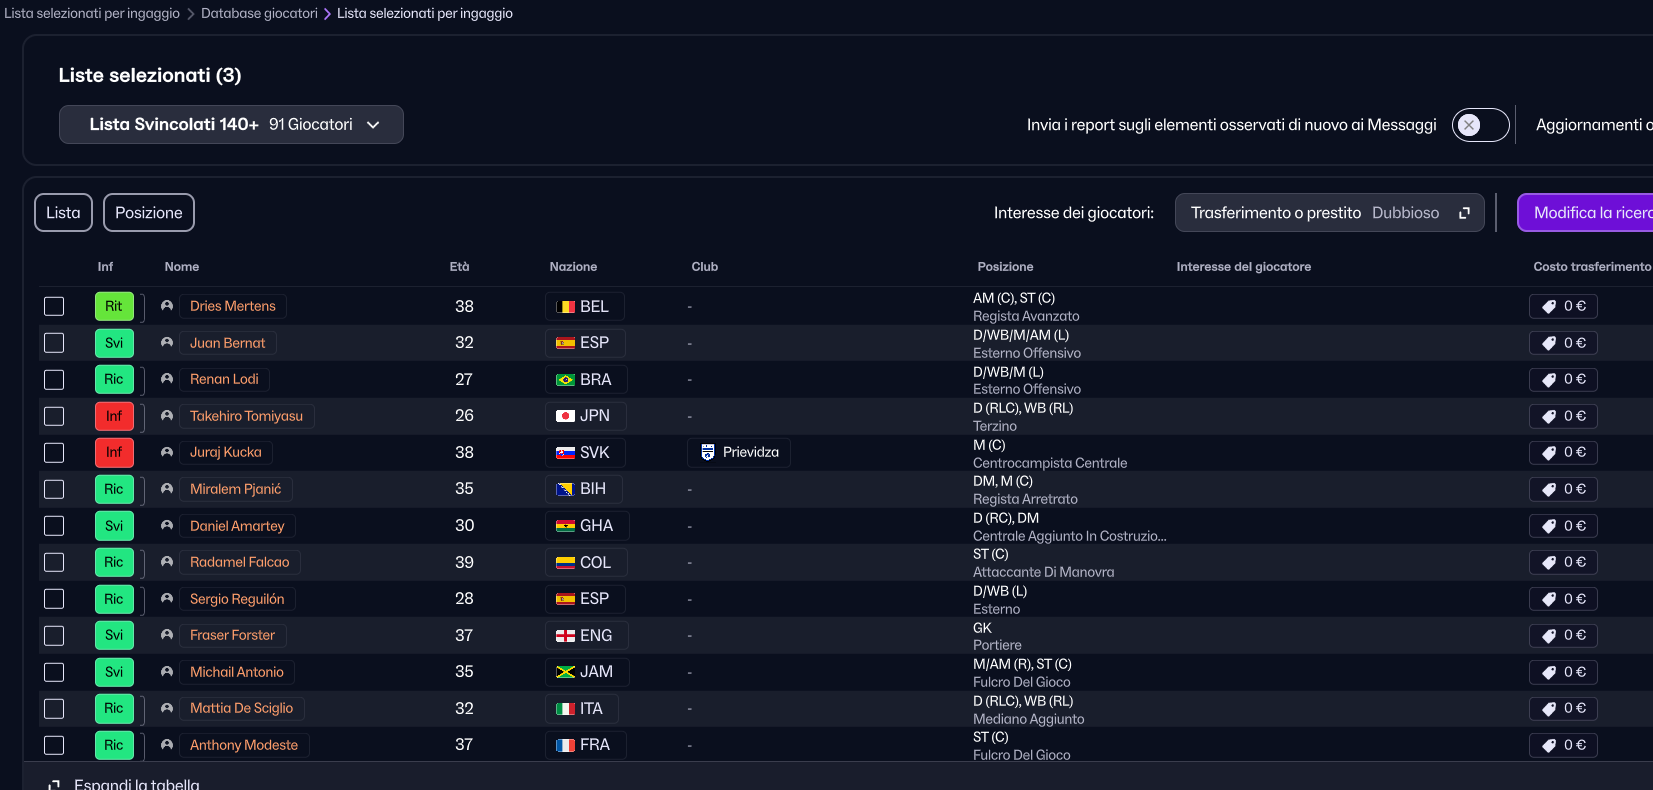This screenshot has height=790, width=1653.
Task: Click the red Inf badge for Takehiro Tomiyasu
Action: point(114,416)
